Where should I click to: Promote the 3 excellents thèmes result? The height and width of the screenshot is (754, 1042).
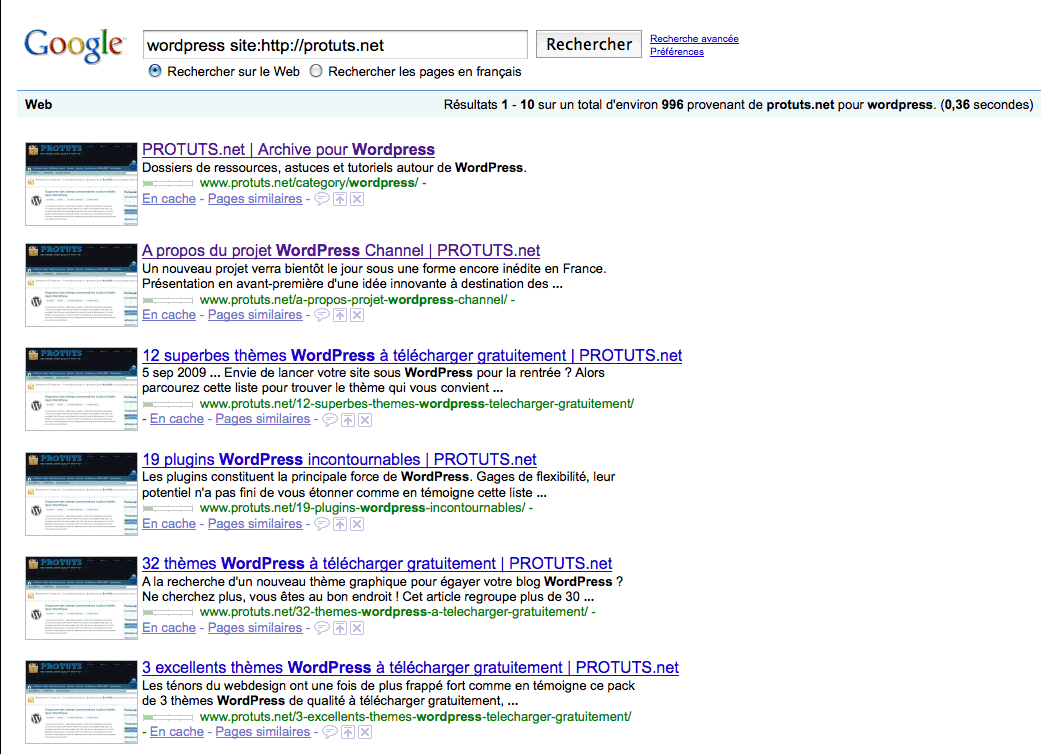tap(348, 731)
